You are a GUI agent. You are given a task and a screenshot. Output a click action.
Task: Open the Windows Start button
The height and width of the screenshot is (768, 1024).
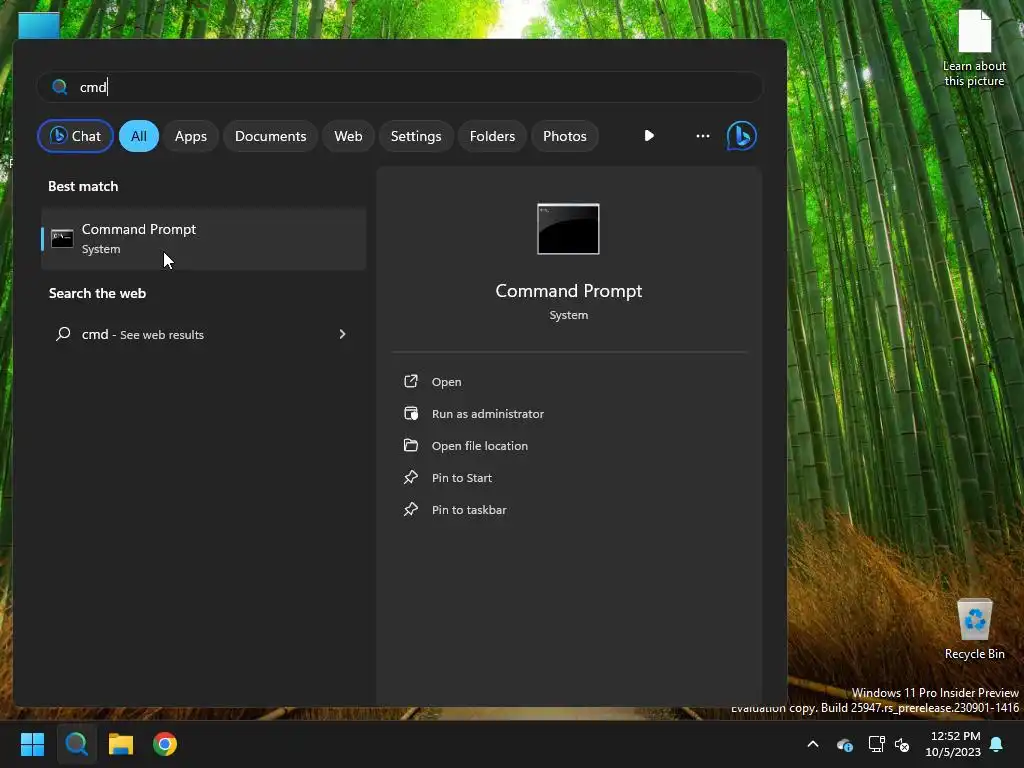32,744
